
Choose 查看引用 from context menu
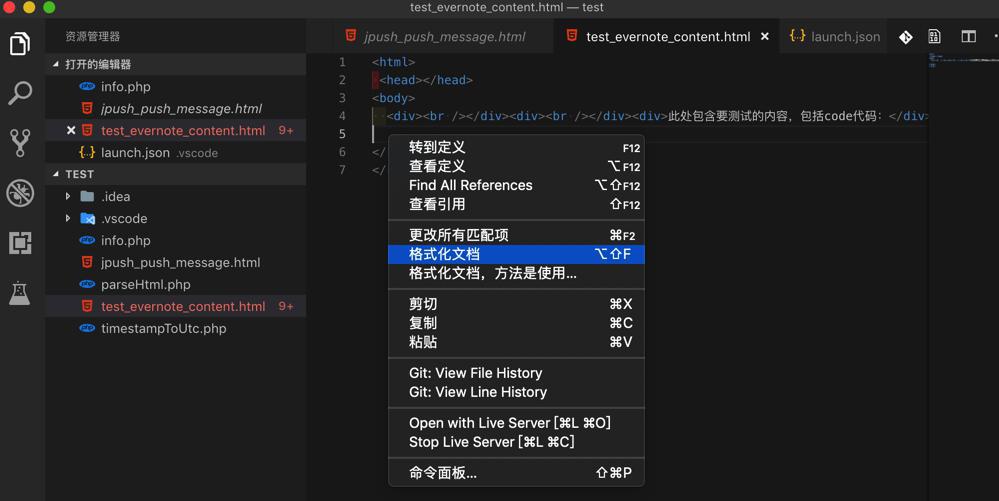pyautogui.click(x=516, y=205)
